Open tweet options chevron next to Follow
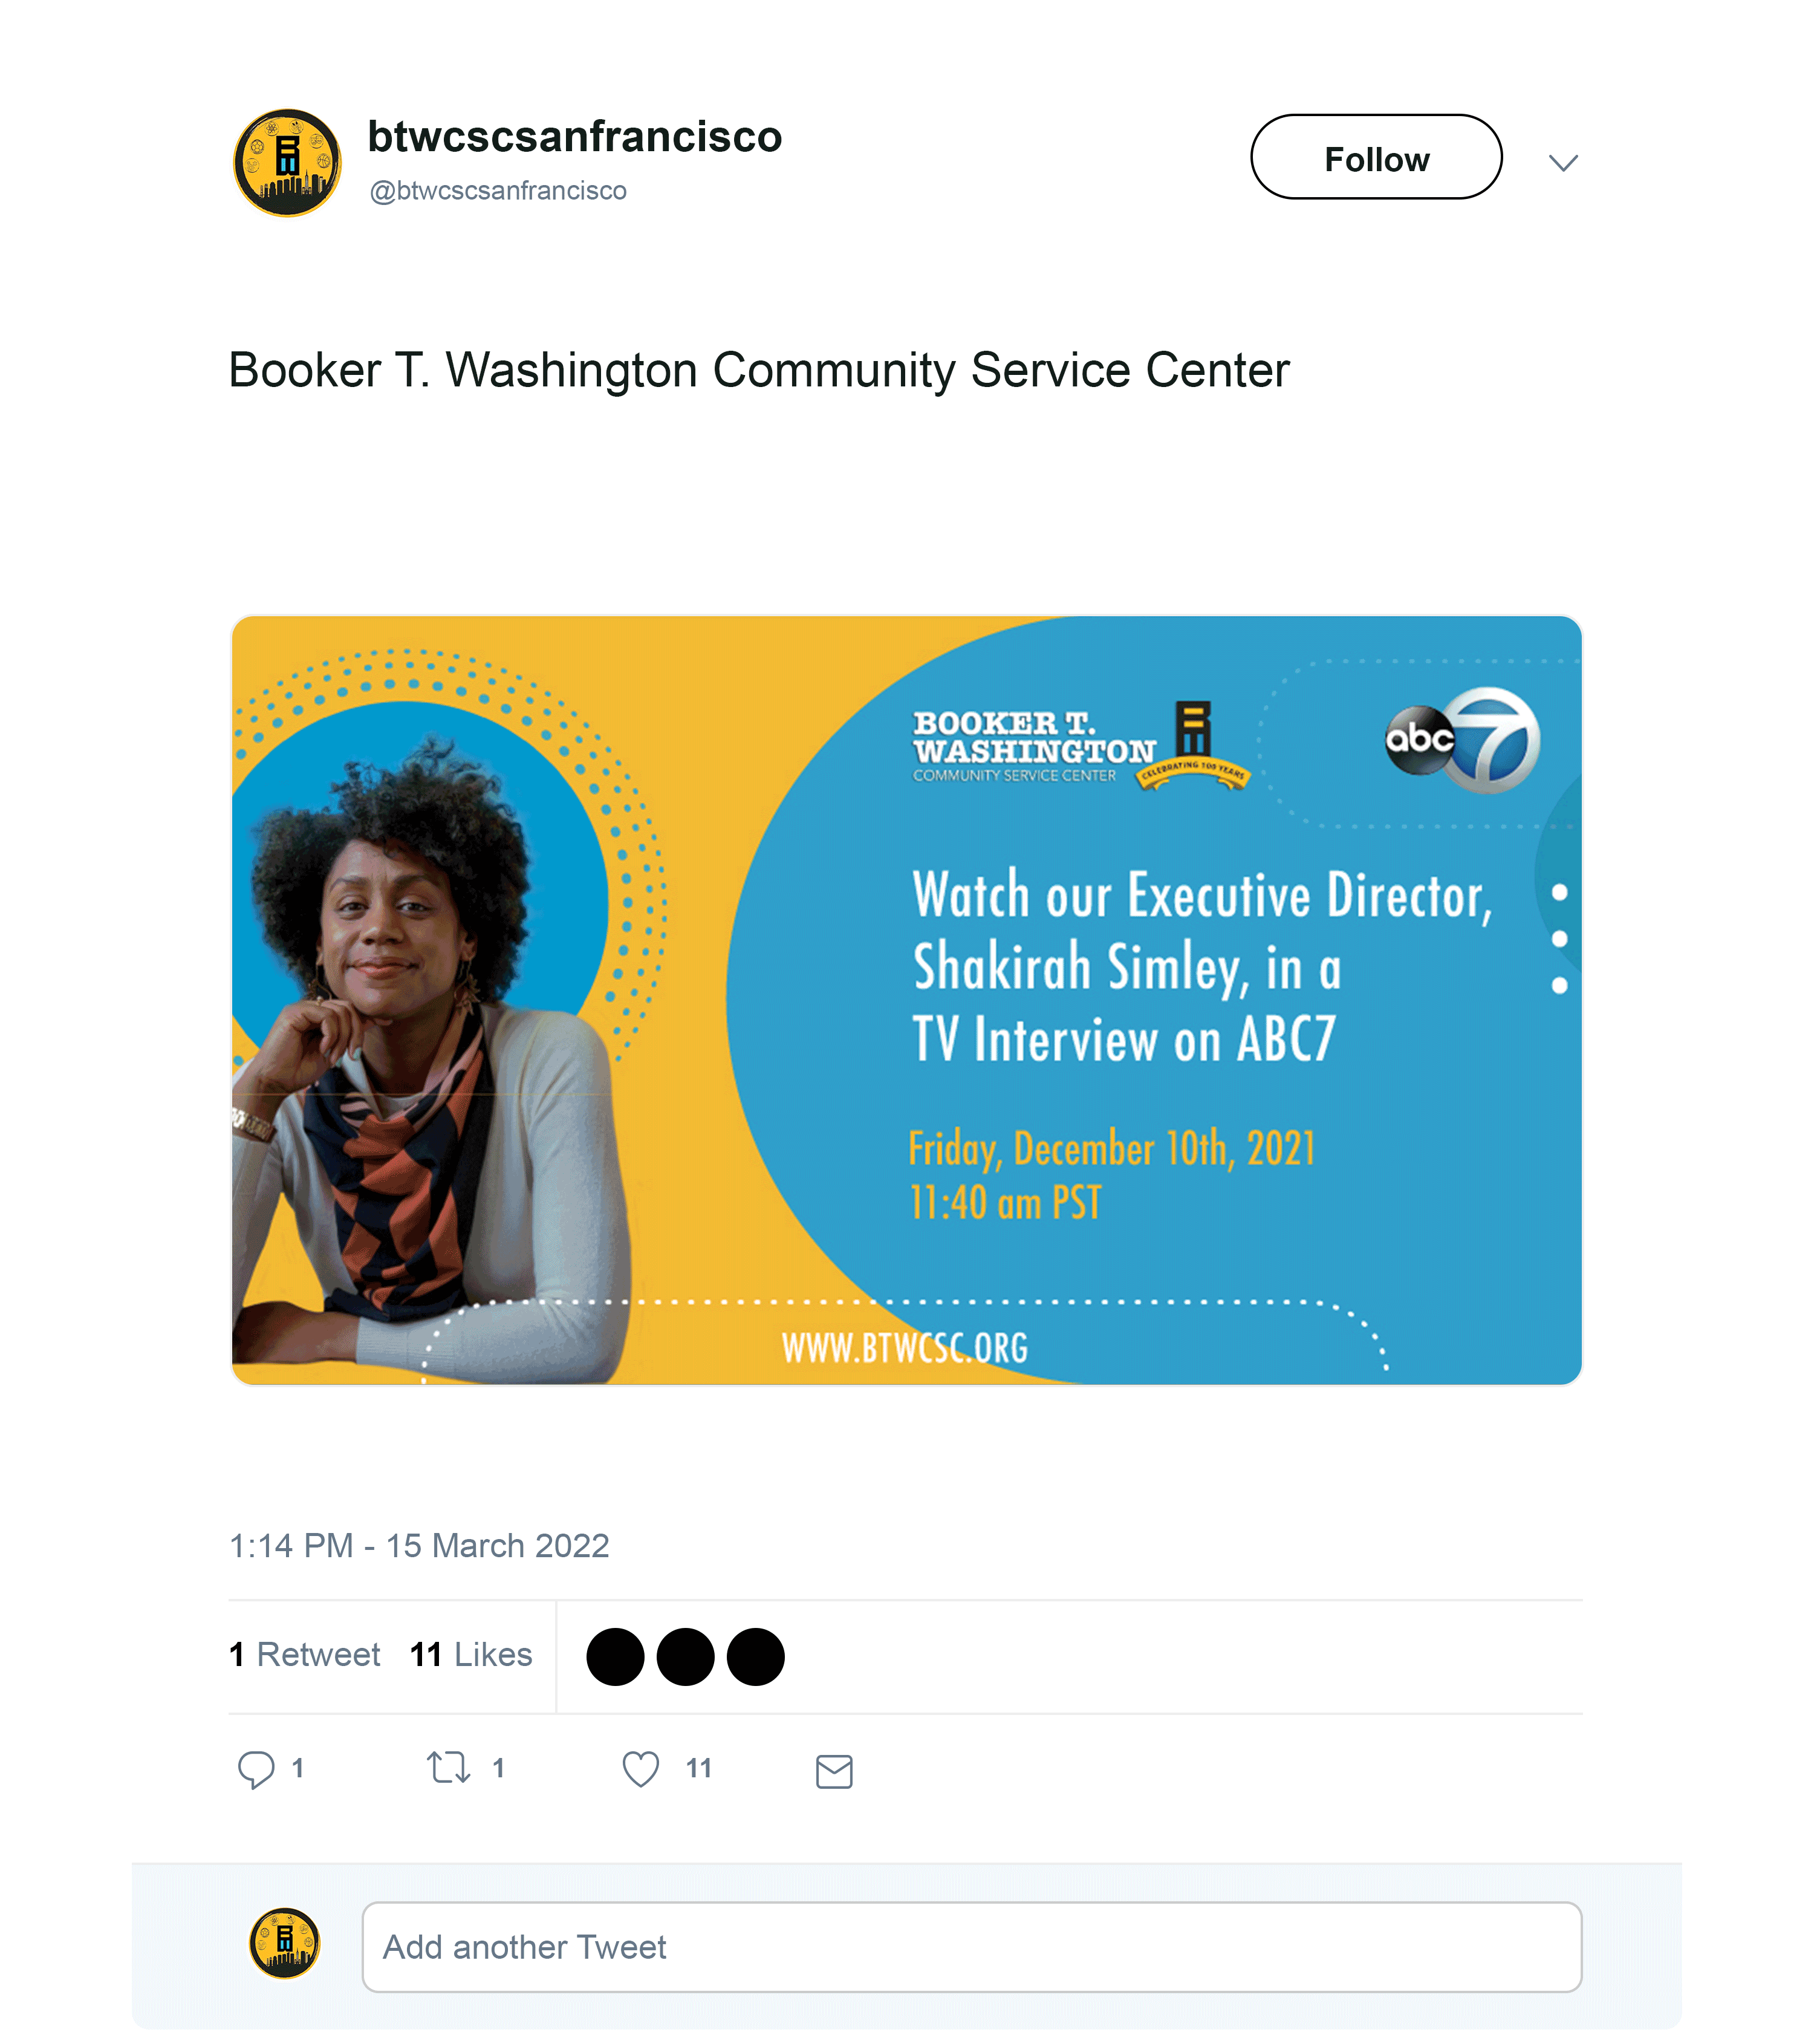The height and width of the screenshot is (2044, 1814). (x=1563, y=162)
